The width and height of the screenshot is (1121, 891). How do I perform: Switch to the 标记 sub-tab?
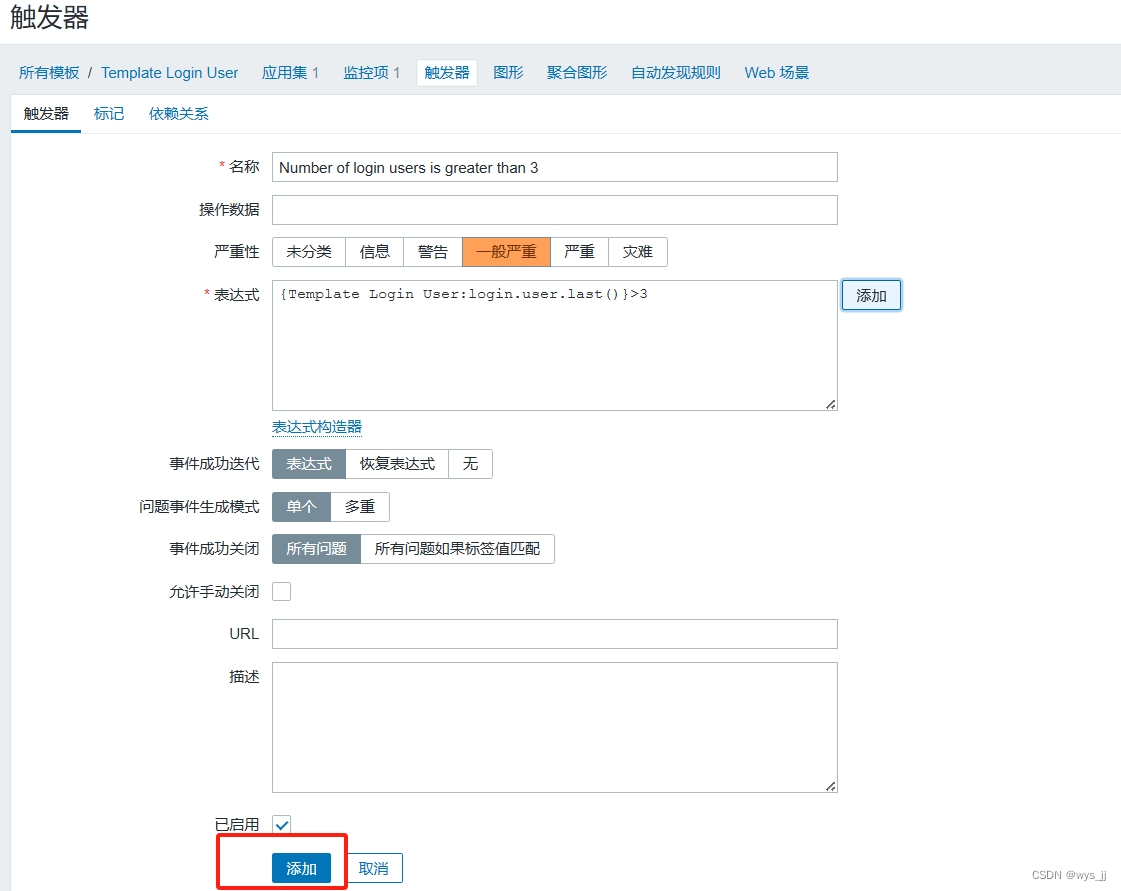click(x=109, y=114)
